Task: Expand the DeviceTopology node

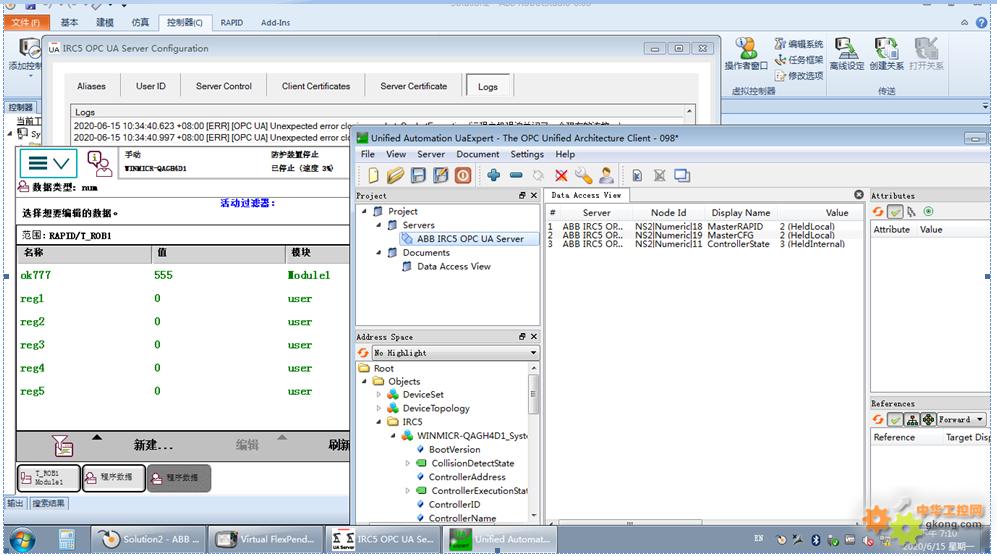Action: pyautogui.click(x=379, y=408)
